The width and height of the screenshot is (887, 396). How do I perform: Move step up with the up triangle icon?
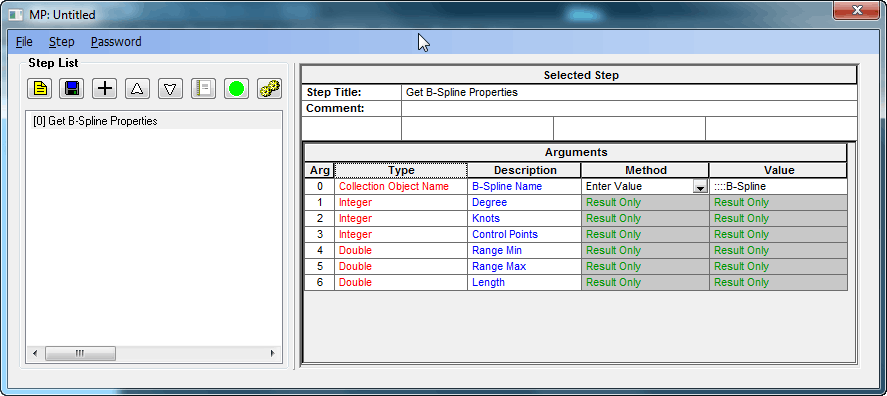coord(137,89)
